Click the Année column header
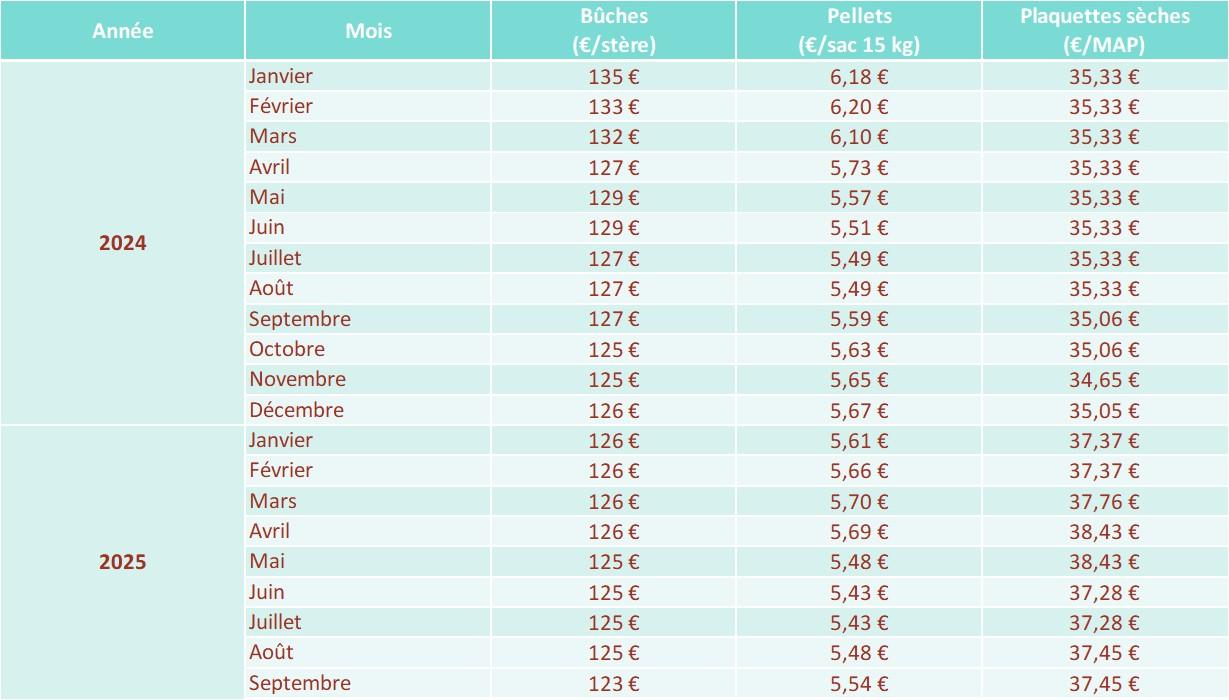The width and height of the screenshot is (1229, 700). point(122,30)
